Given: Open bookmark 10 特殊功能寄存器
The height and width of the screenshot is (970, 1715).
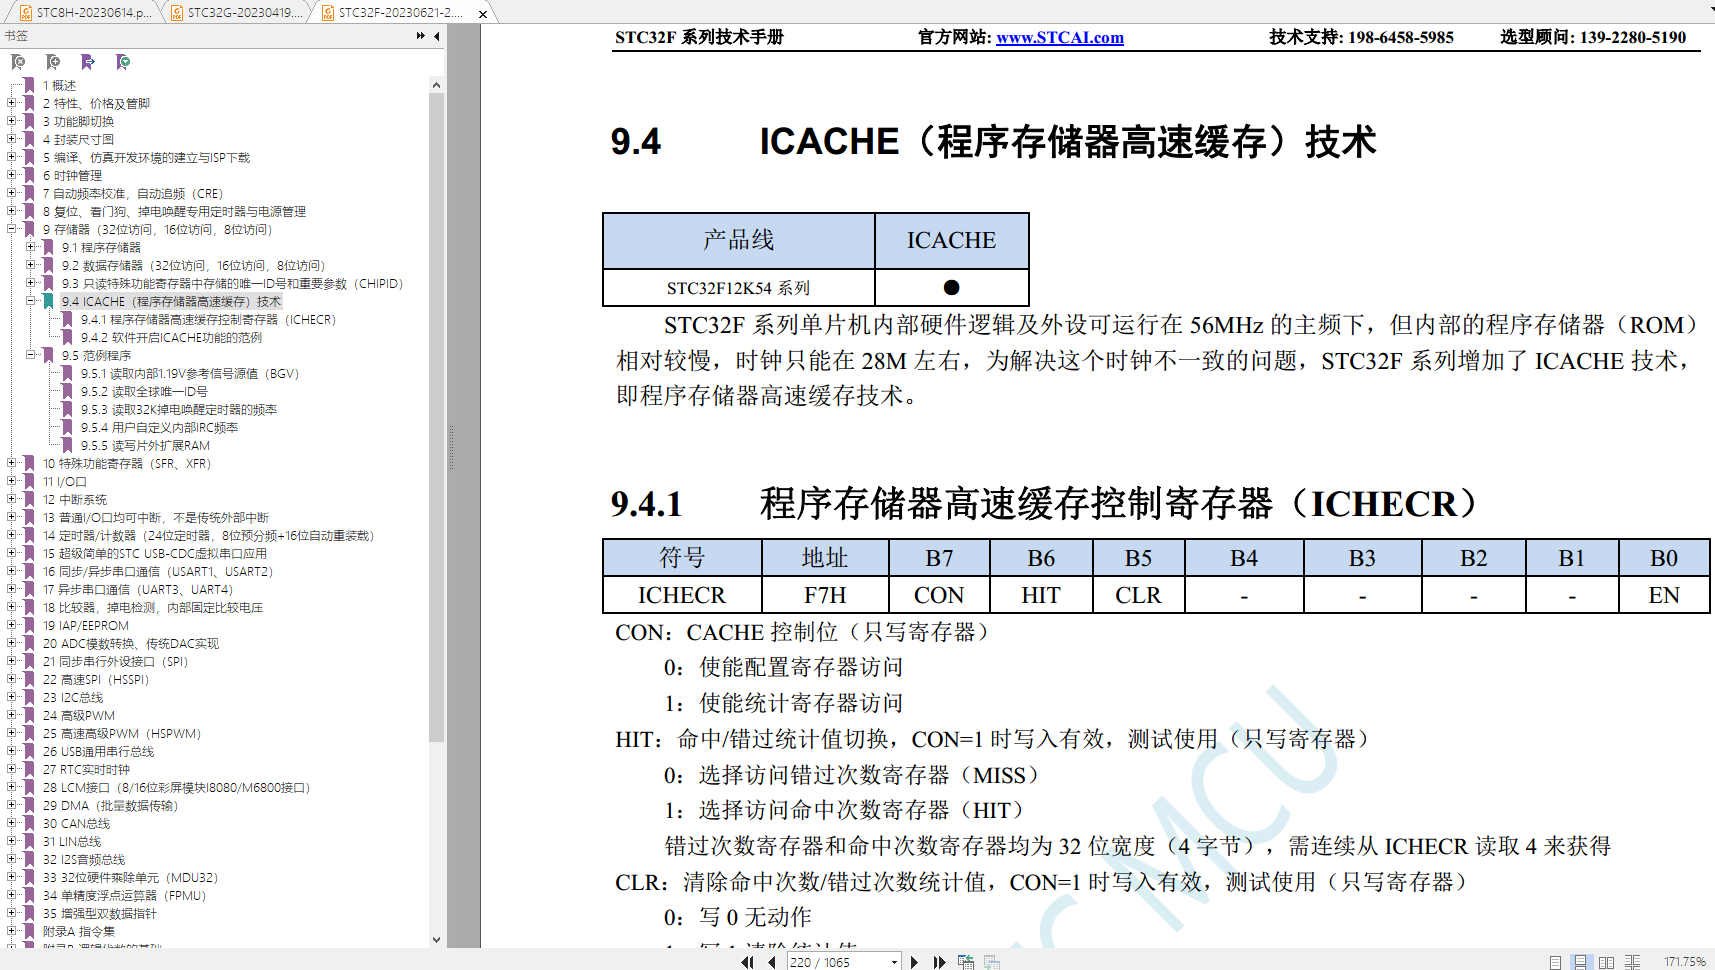Looking at the screenshot, I should point(127,463).
